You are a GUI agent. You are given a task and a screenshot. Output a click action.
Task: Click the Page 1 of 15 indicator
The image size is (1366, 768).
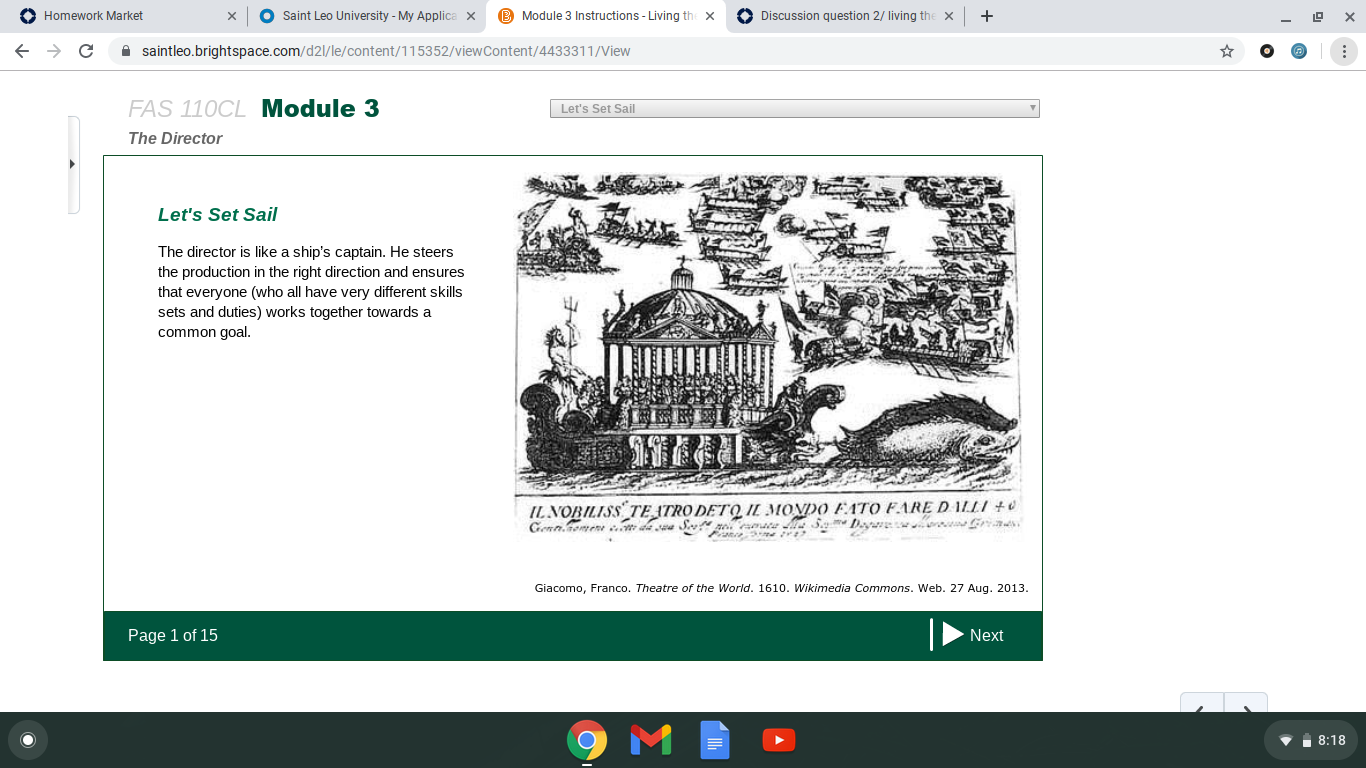(173, 635)
